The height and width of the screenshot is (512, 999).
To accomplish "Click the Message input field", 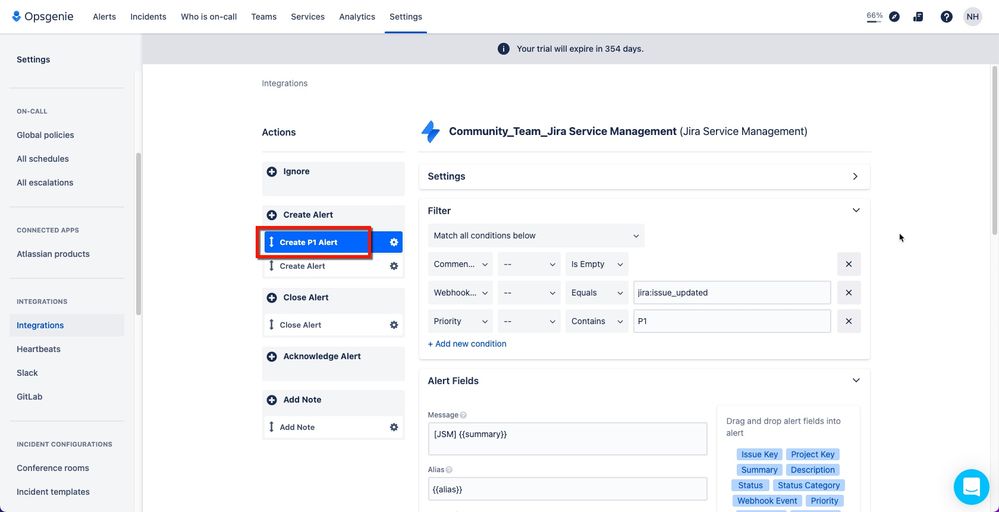I will [567, 438].
